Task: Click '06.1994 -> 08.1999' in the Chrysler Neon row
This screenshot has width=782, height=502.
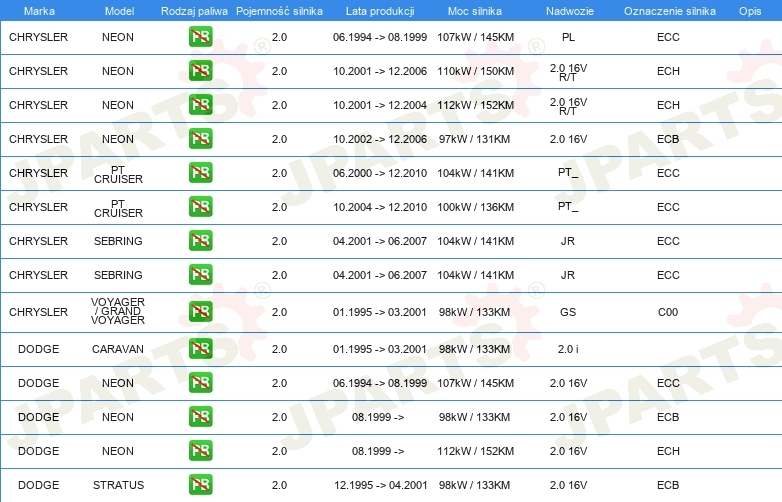Action: [380, 37]
